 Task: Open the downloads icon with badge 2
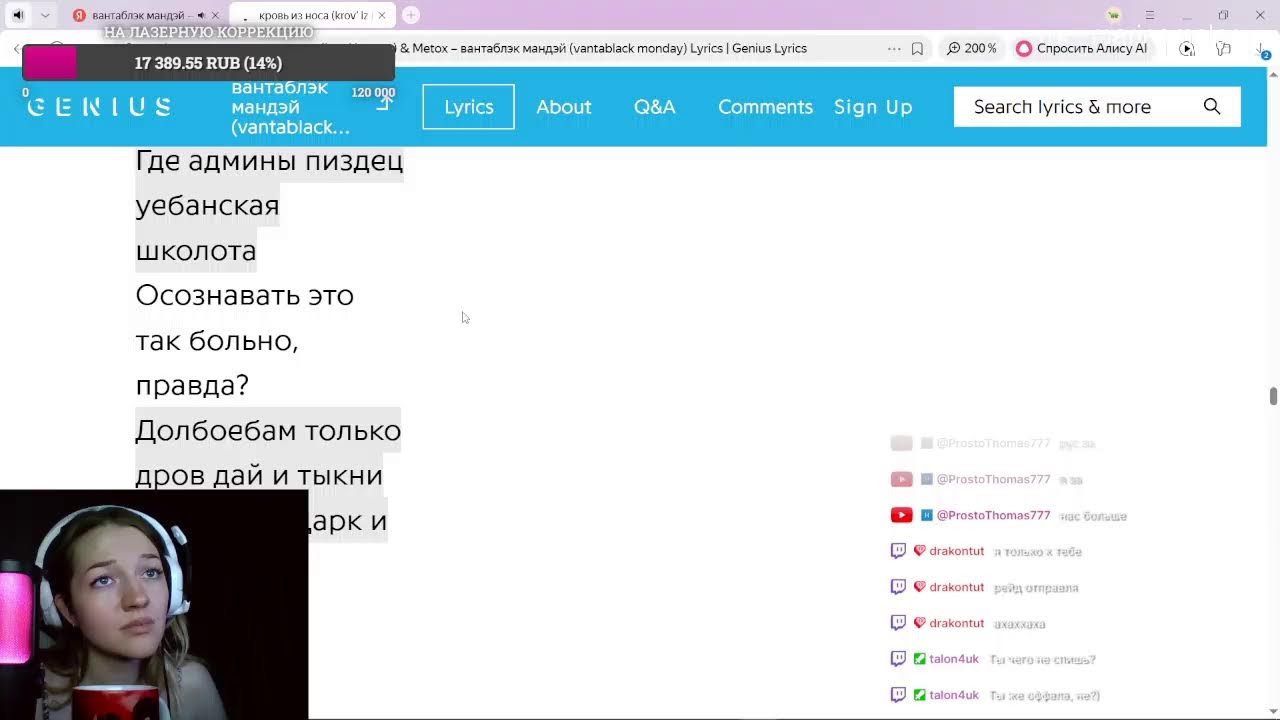[x=1261, y=49]
